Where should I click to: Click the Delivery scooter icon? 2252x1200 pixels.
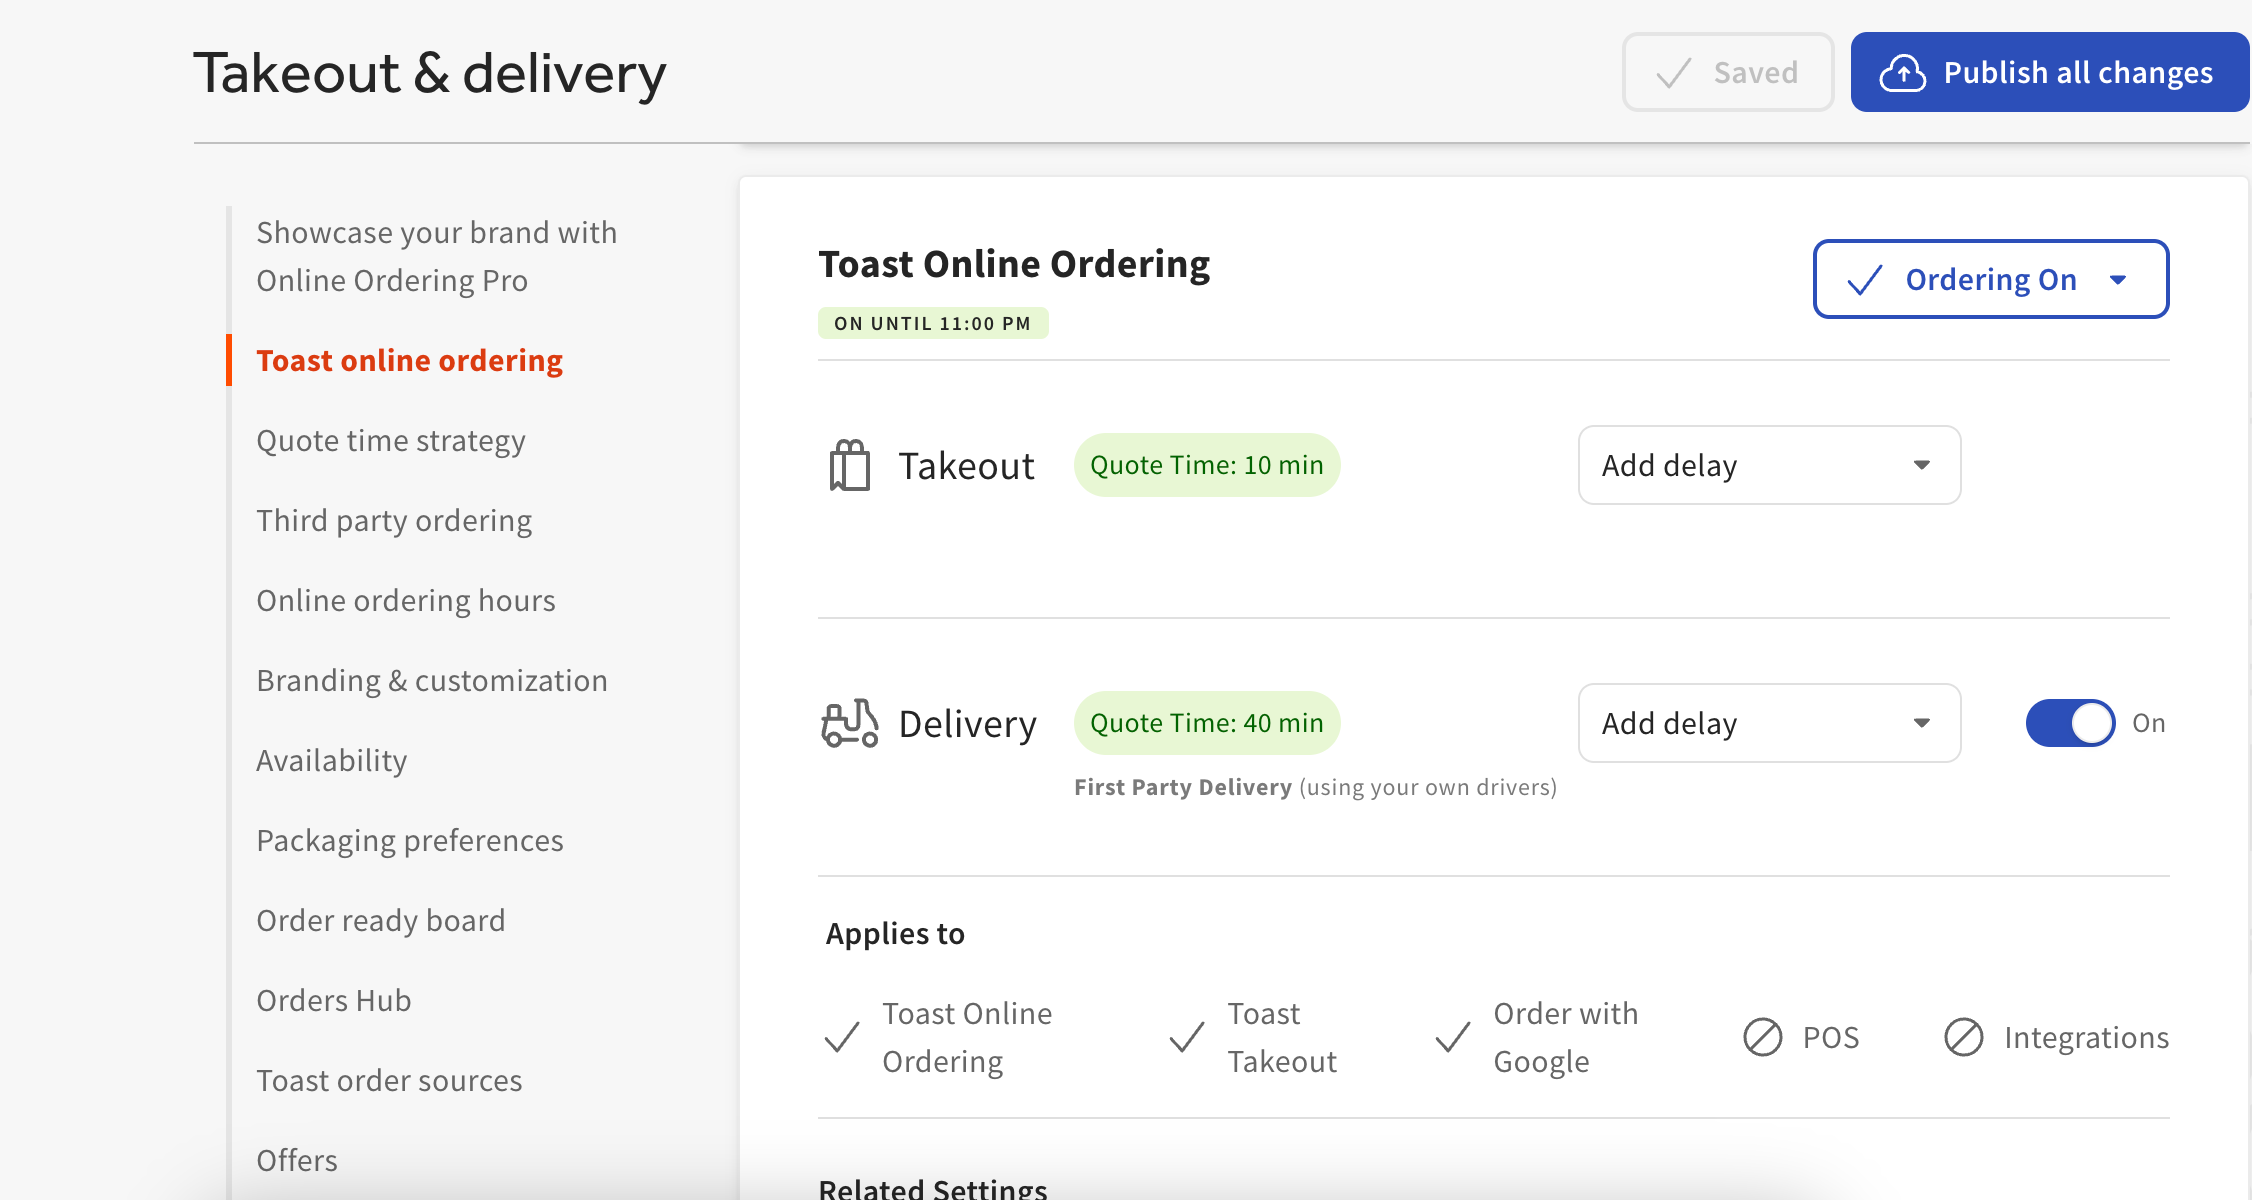849,722
